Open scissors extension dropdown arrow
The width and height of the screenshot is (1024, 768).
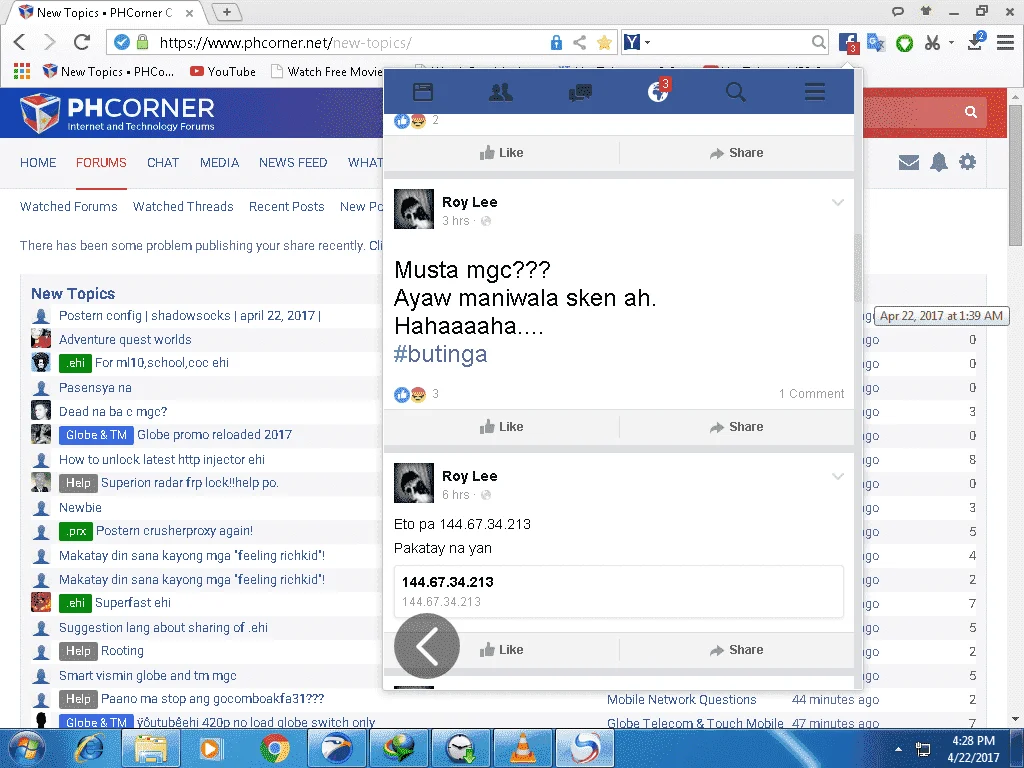951,43
